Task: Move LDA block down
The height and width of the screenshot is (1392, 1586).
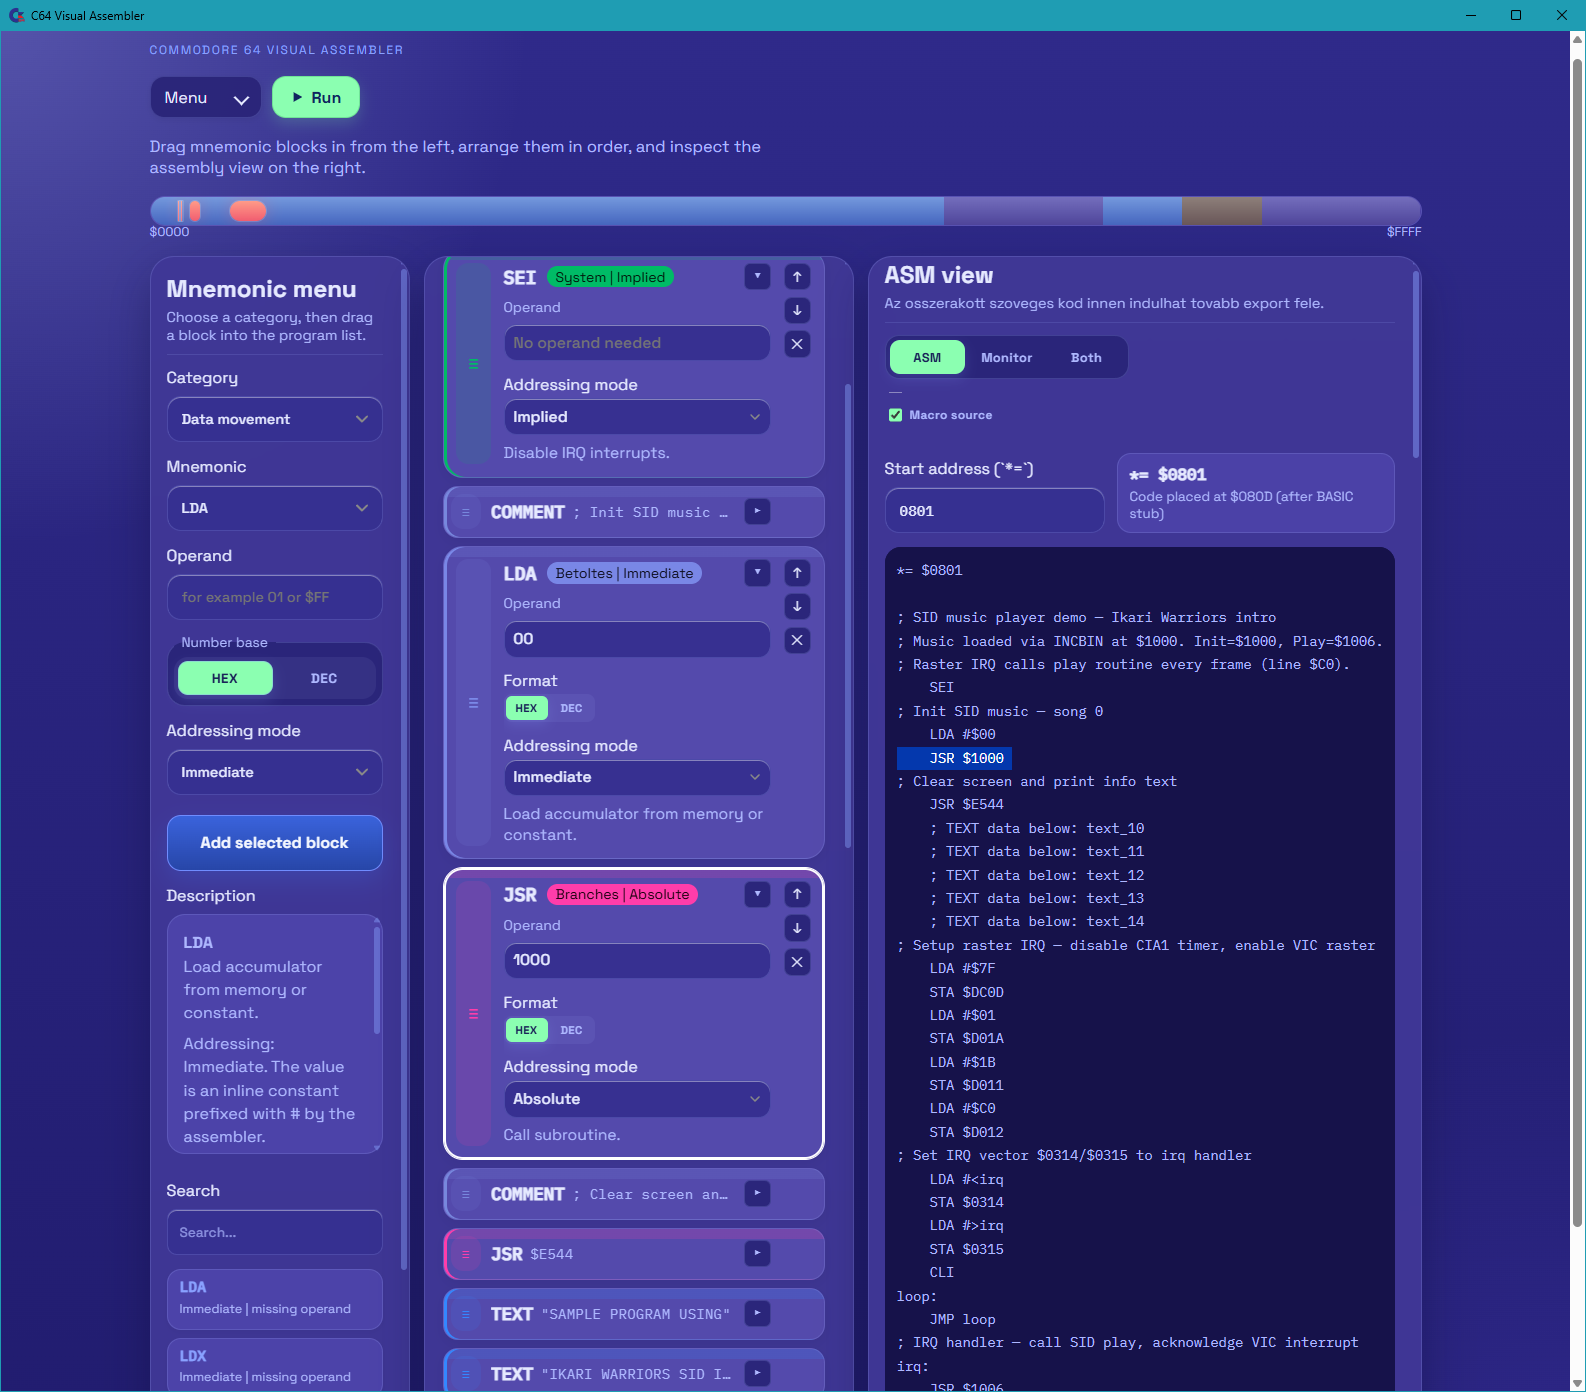Action: point(797,606)
